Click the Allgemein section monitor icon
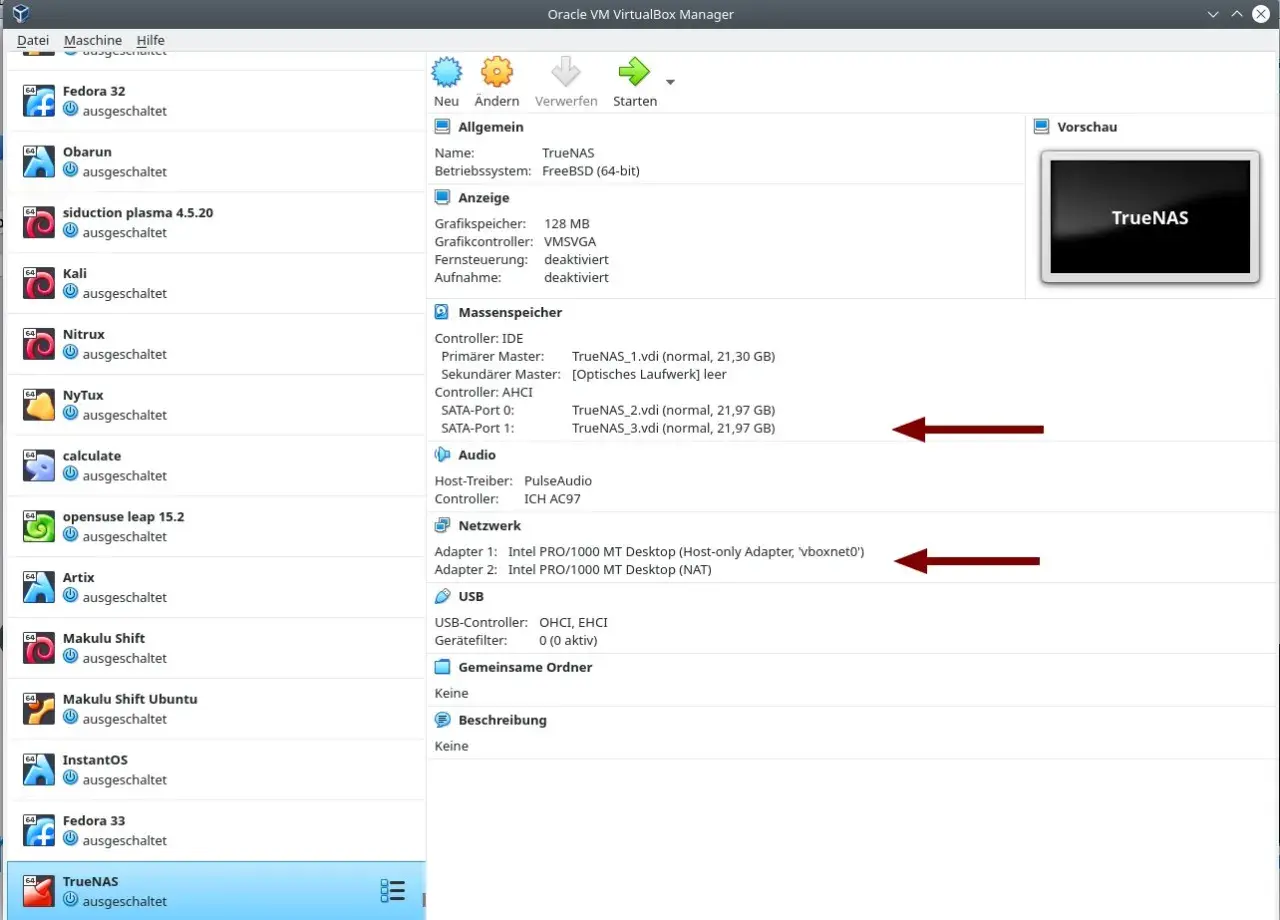 pyautogui.click(x=443, y=127)
